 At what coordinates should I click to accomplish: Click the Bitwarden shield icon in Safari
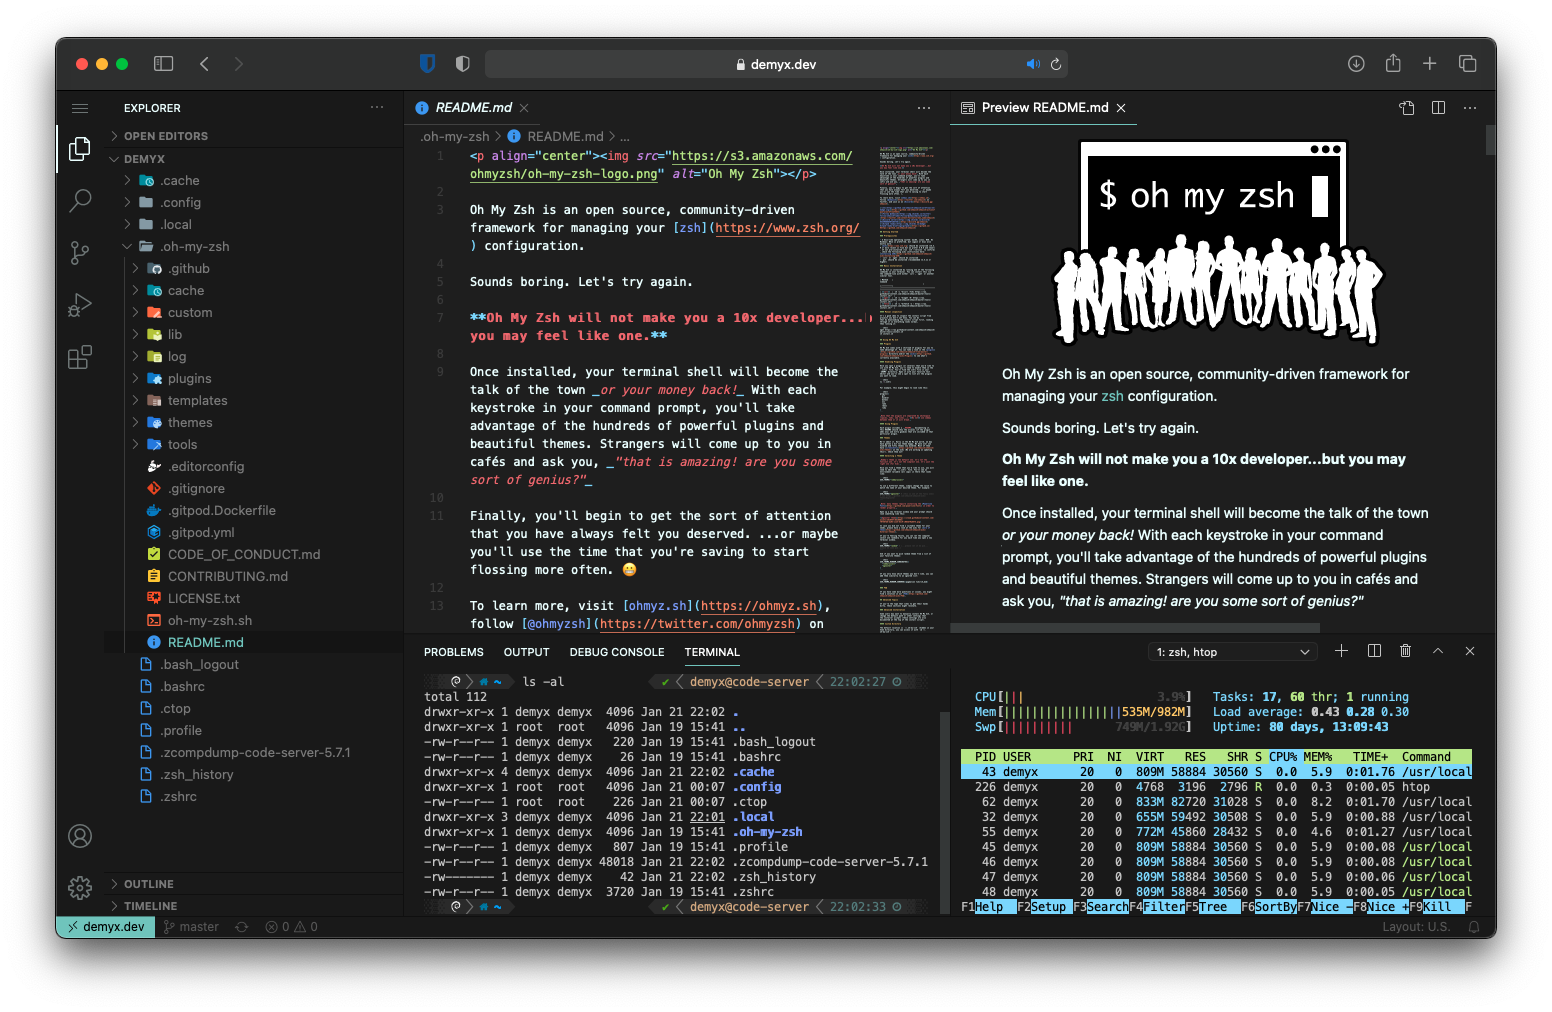[x=427, y=64]
